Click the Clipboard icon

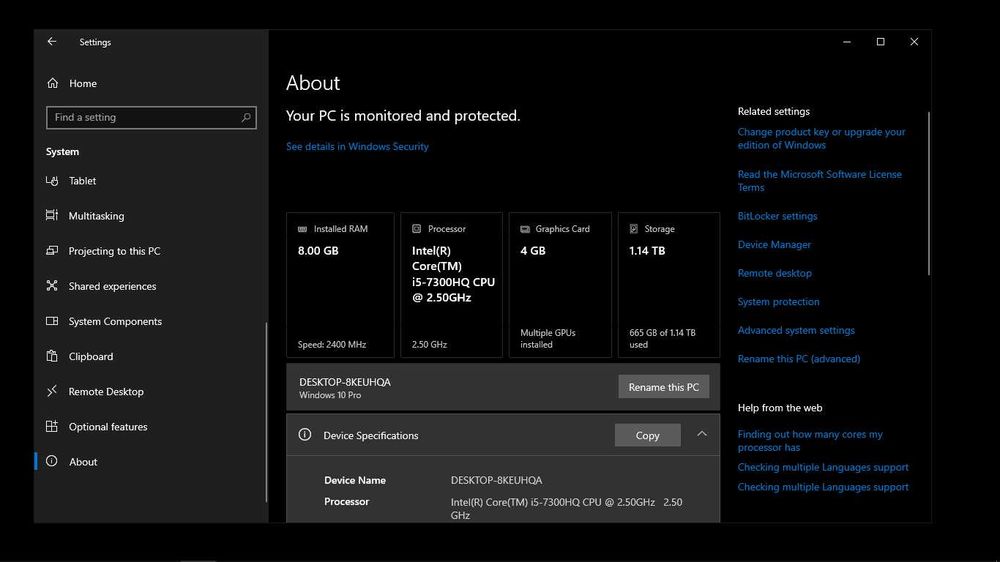(52, 357)
